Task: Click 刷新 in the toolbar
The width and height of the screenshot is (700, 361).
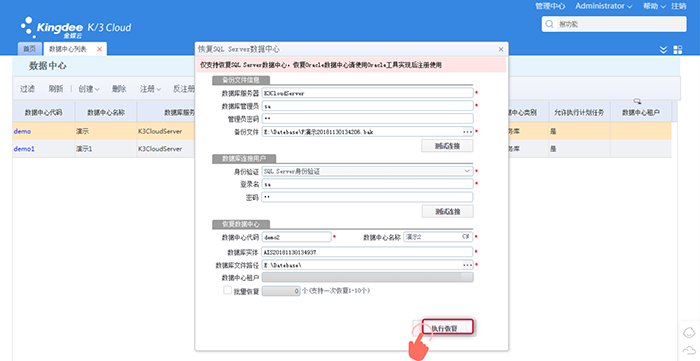Action: click(x=56, y=89)
